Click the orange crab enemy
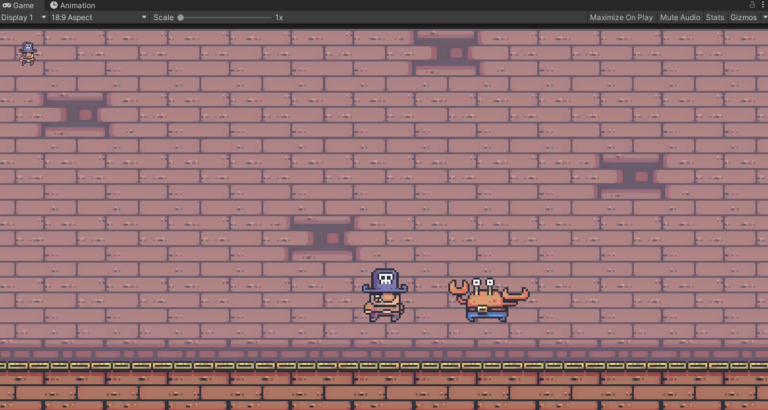 [488, 300]
